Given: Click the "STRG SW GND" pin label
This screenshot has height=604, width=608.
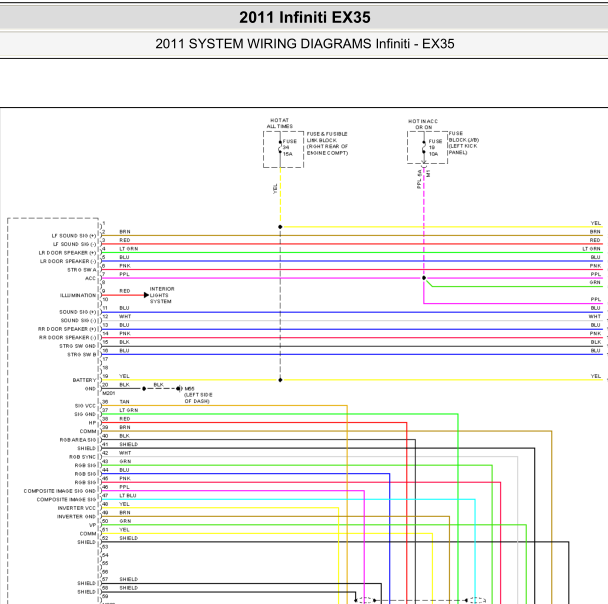Looking at the screenshot, I should [x=78, y=346].
